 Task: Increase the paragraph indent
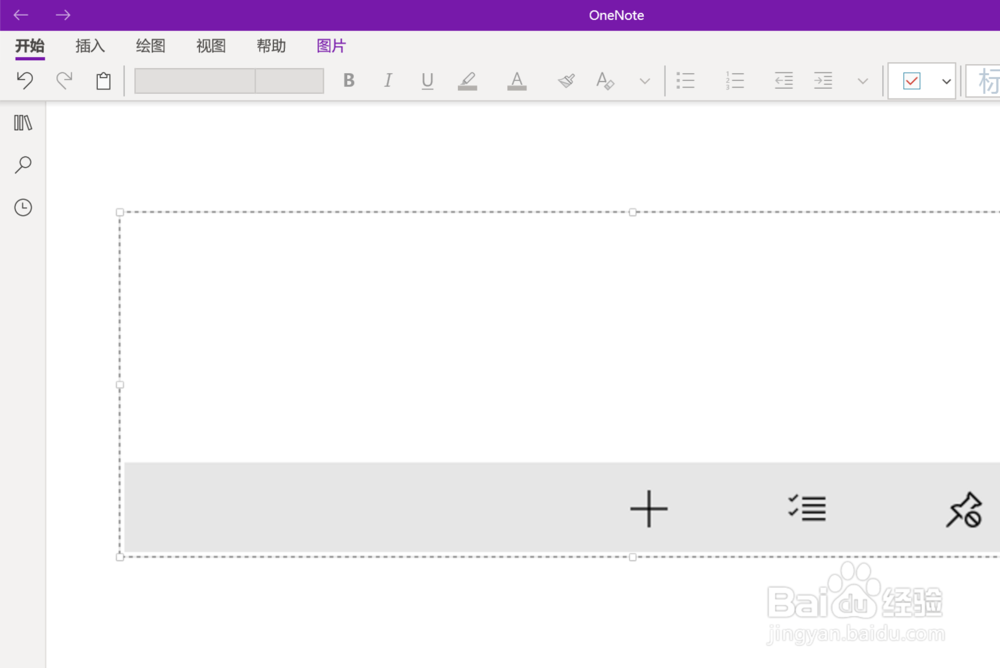pos(823,80)
